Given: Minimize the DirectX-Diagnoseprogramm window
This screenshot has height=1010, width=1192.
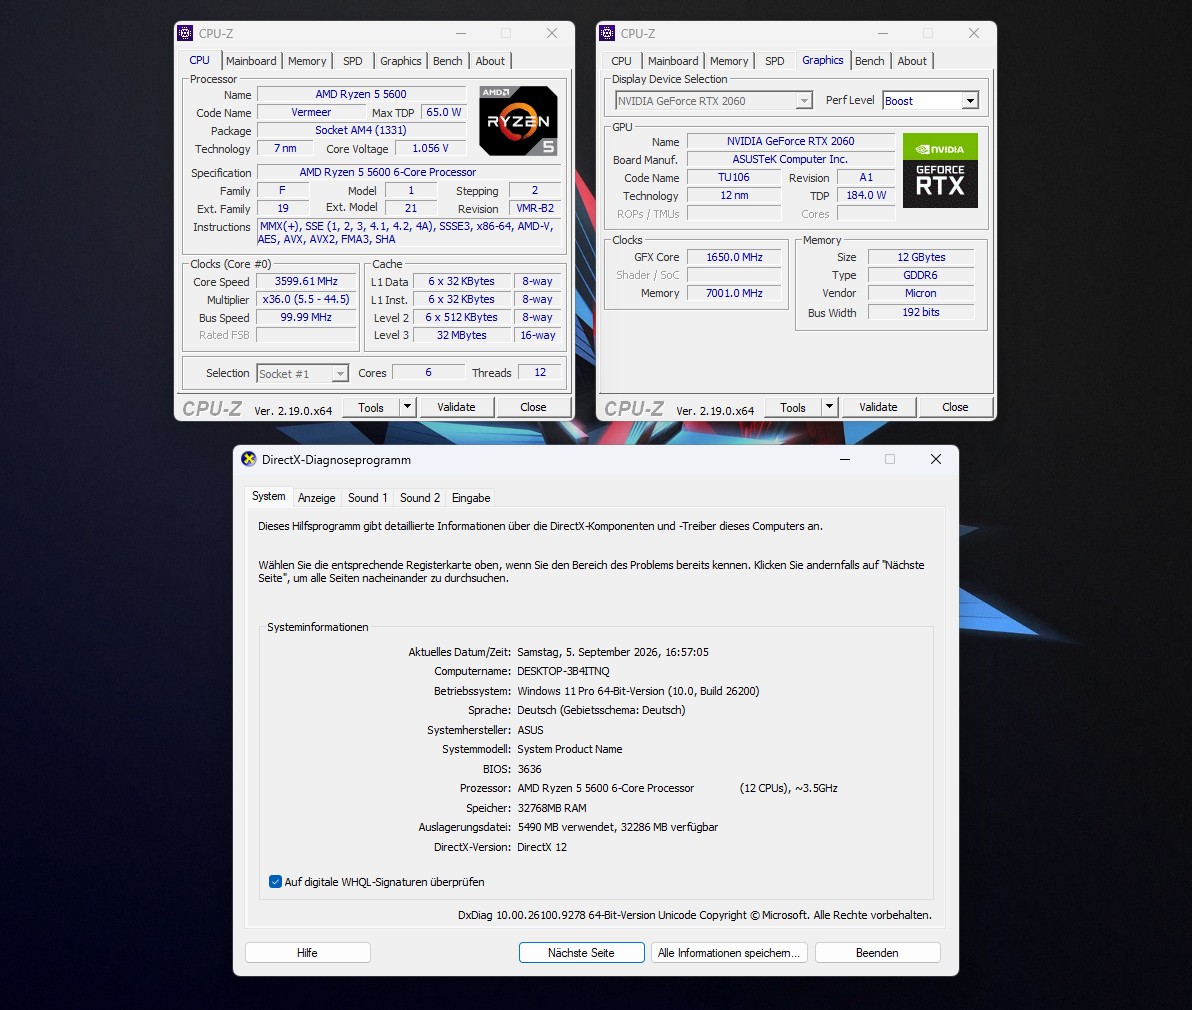Looking at the screenshot, I should tap(845, 459).
